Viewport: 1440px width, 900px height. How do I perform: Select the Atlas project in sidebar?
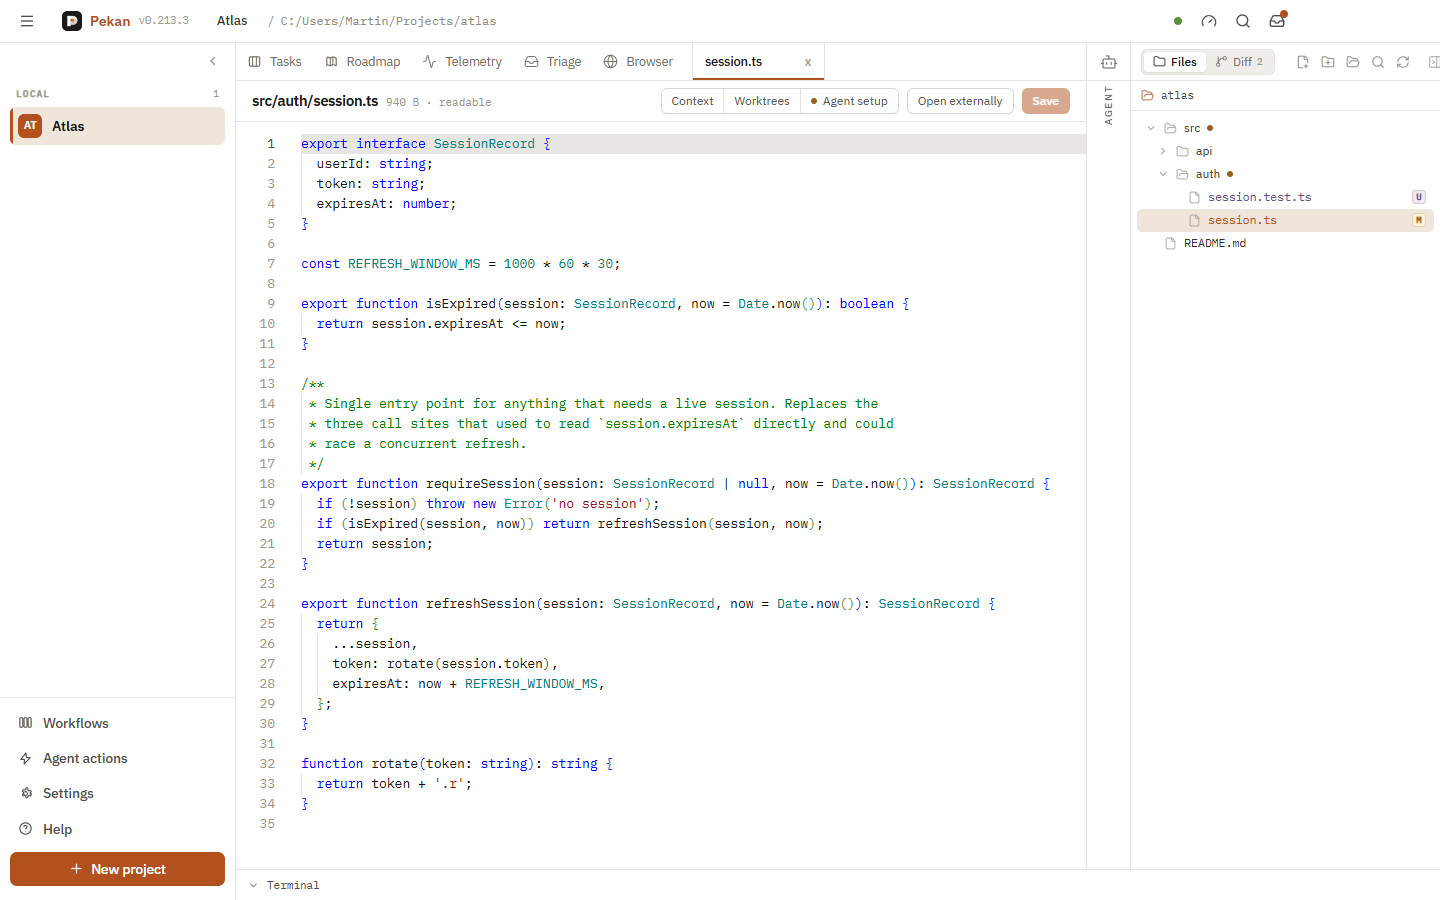[118, 126]
